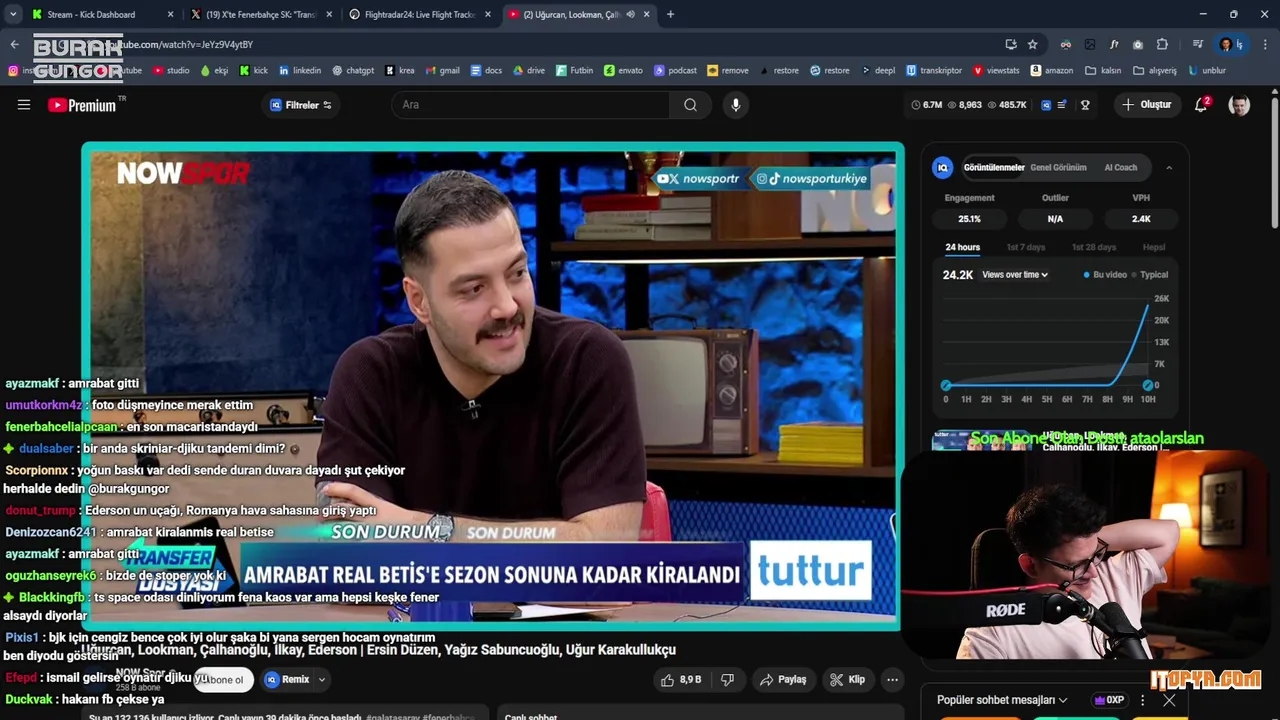Image resolution: width=1280 pixels, height=720 pixels.
Task: Collapse the vidIQ stats panel chevron
Action: pos(1169,168)
